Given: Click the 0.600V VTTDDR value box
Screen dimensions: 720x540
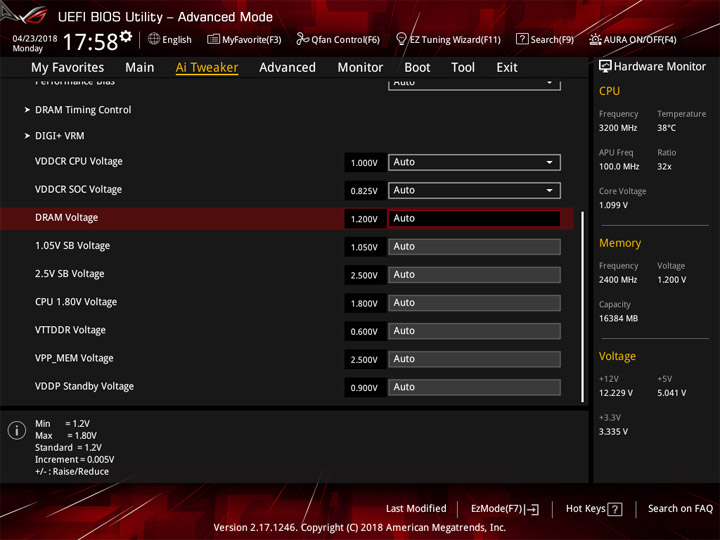Looking at the screenshot, I should click(365, 331).
